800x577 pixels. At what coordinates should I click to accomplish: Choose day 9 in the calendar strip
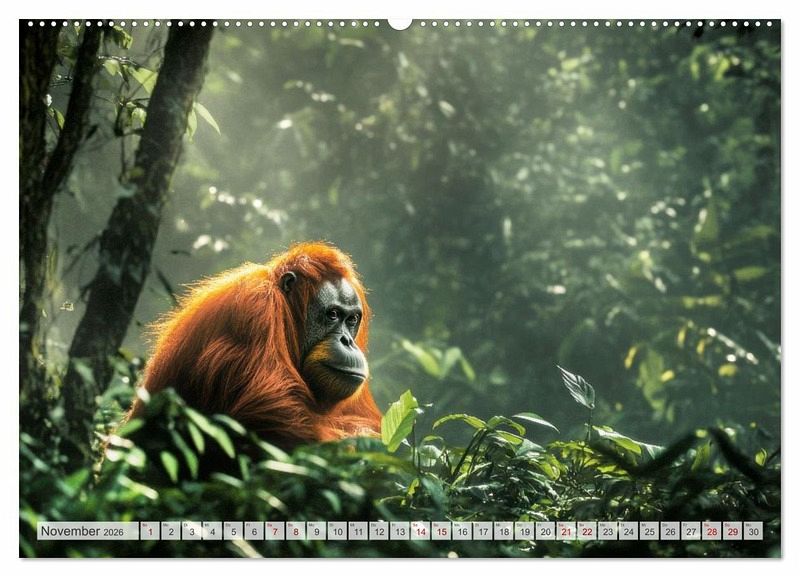coord(317,531)
